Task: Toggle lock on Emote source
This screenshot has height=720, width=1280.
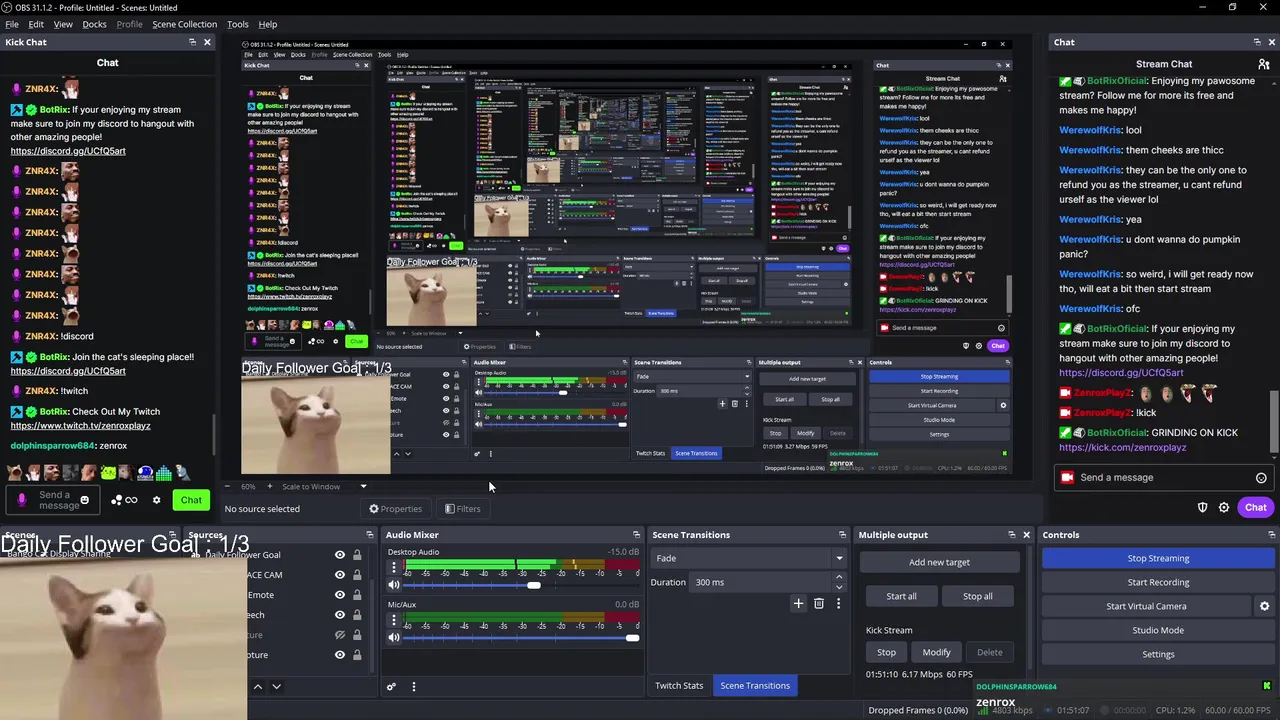Action: click(356, 595)
